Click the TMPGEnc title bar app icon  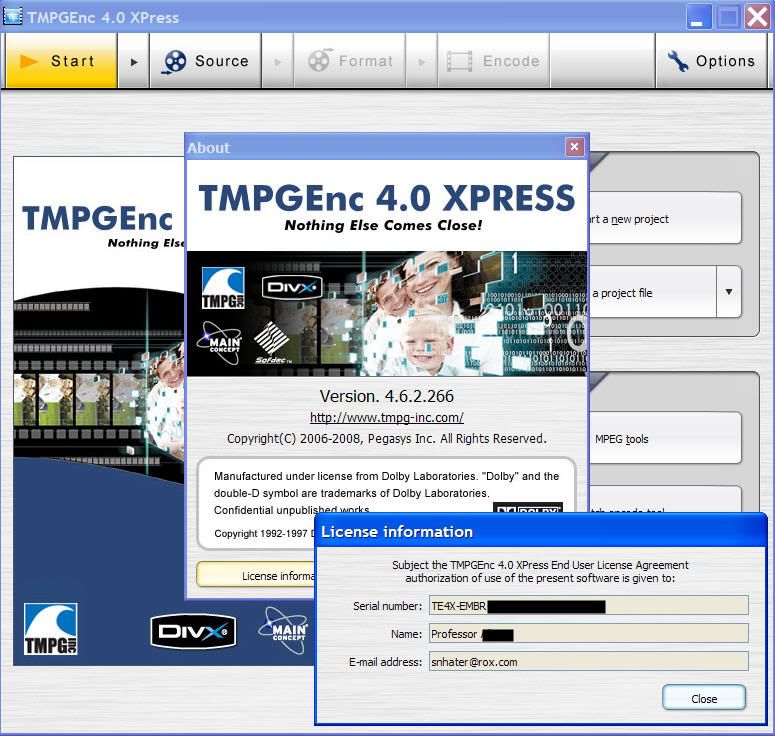pos(12,16)
